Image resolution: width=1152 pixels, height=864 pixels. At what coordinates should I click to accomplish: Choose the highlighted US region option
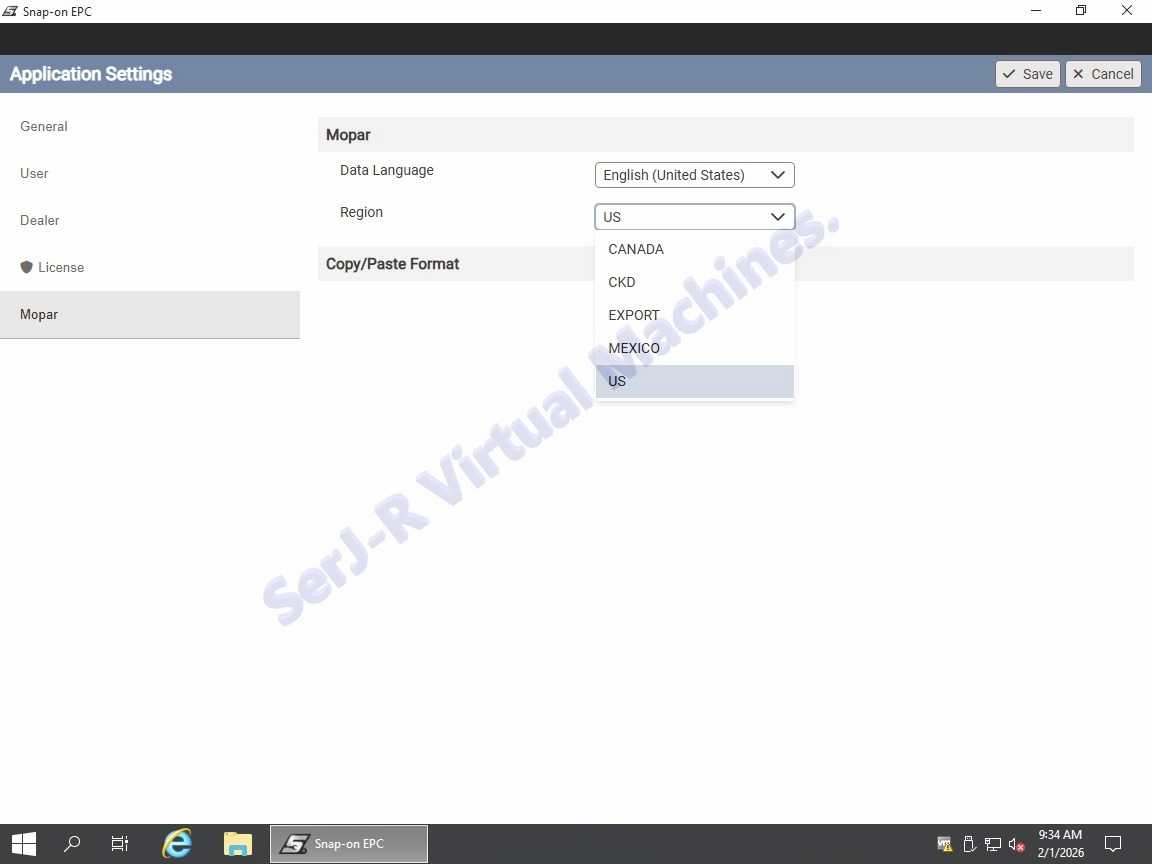[617, 381]
